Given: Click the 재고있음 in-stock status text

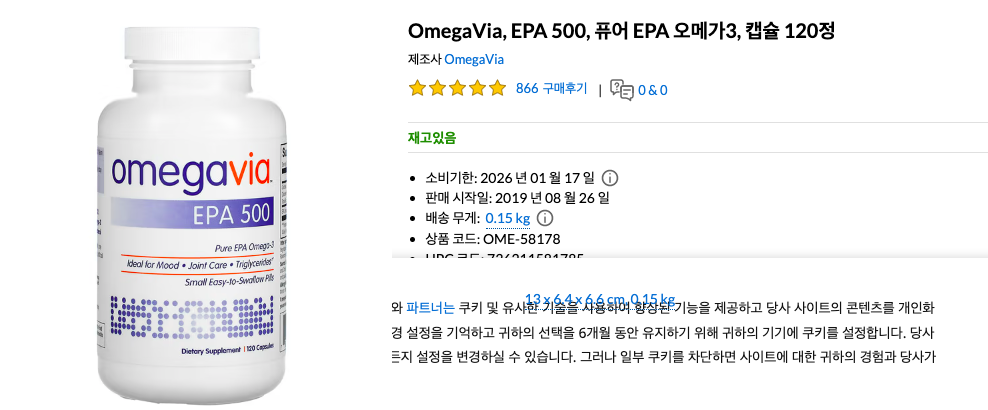Looking at the screenshot, I should click(x=432, y=138).
